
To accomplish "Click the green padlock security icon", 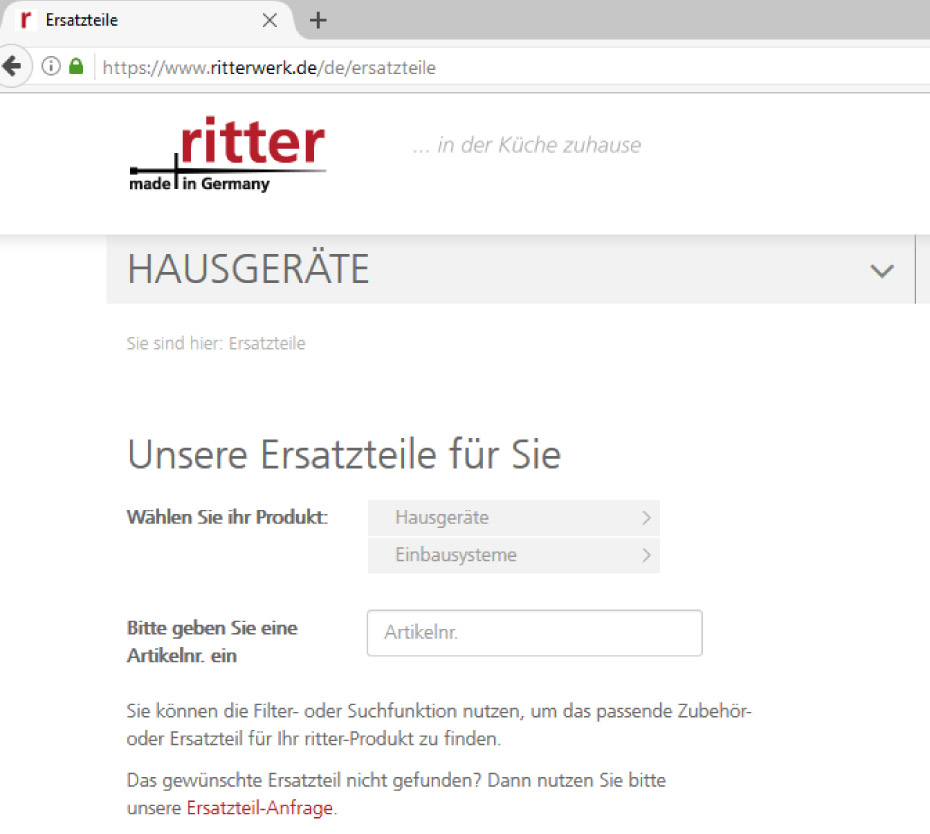I will (75, 67).
